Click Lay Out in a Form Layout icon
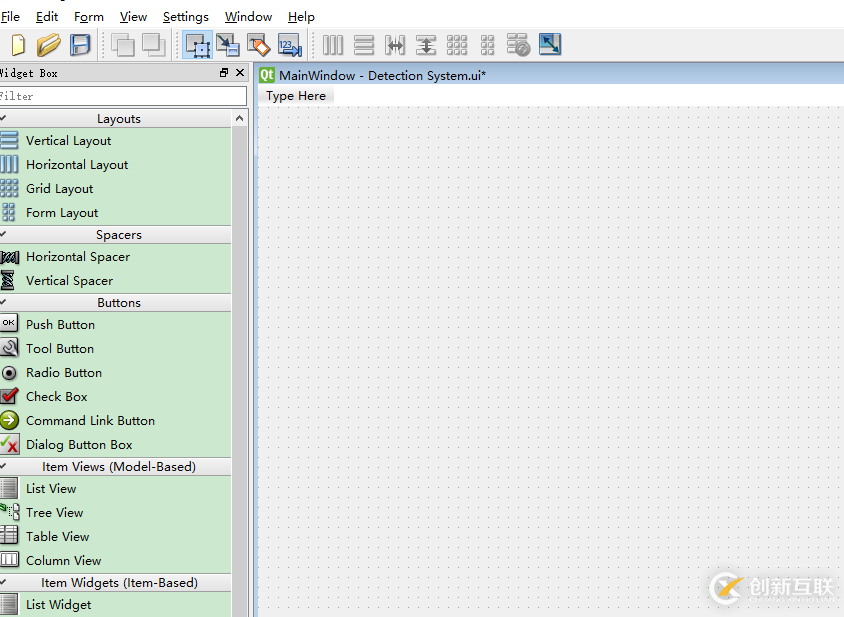Screen dimensions: 844x617 click(x=487, y=45)
